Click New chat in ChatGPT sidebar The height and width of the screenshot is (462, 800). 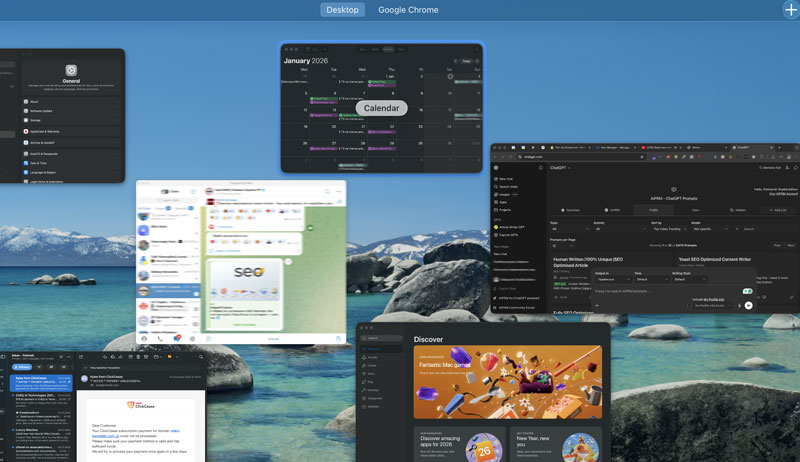point(504,179)
